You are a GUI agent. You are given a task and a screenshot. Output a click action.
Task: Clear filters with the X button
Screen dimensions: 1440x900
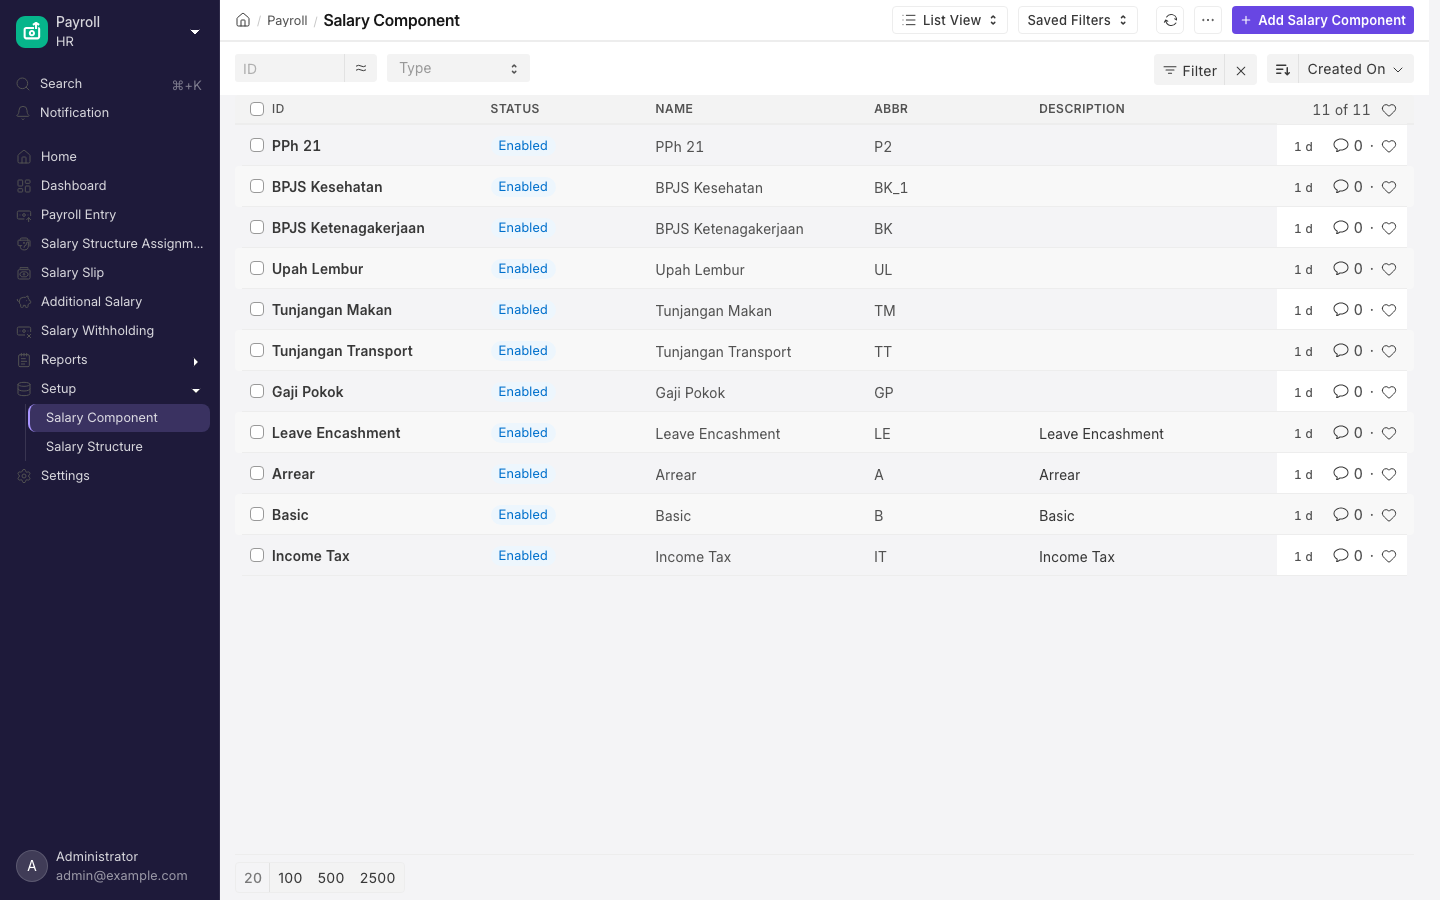pos(1241,70)
